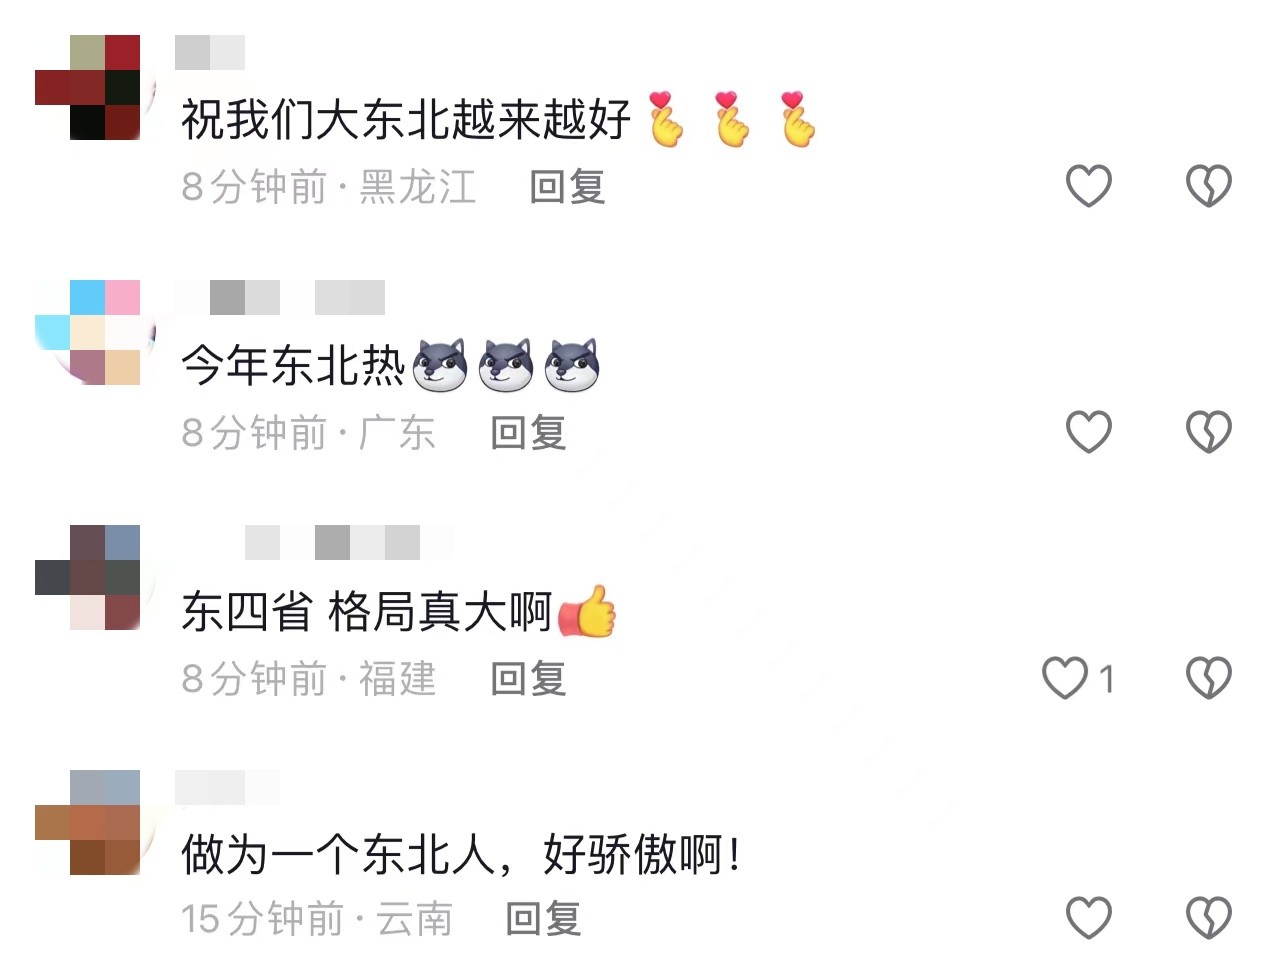Select the comment text 今年东北热

(x=292, y=365)
